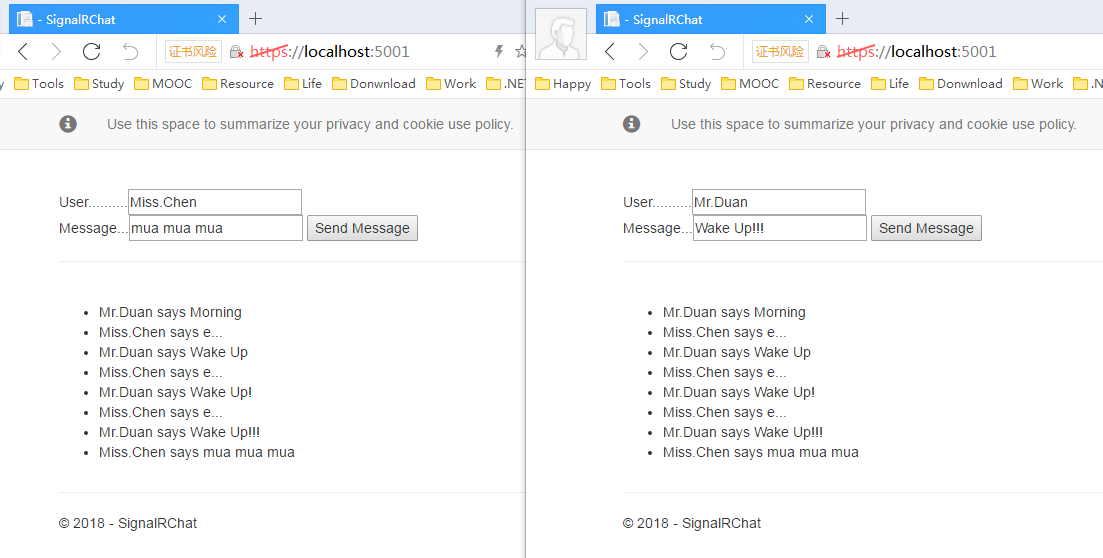
Task: Open Donwnload bookmark folder in left browser
Action: click(374, 84)
